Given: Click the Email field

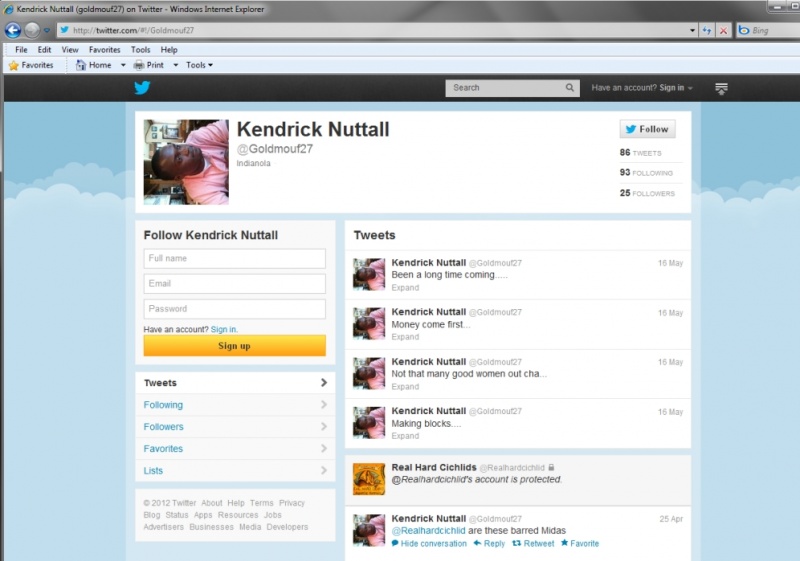Looking at the screenshot, I should [235, 284].
